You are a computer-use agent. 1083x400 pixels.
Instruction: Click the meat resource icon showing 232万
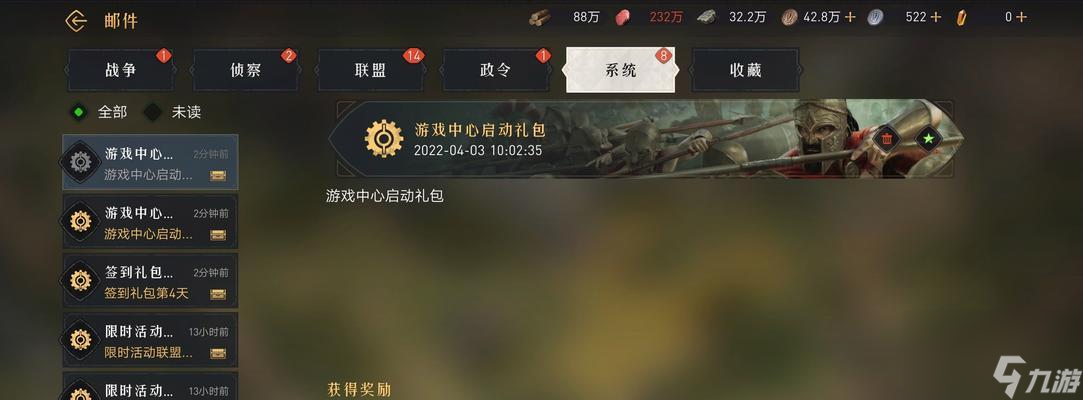click(623, 17)
